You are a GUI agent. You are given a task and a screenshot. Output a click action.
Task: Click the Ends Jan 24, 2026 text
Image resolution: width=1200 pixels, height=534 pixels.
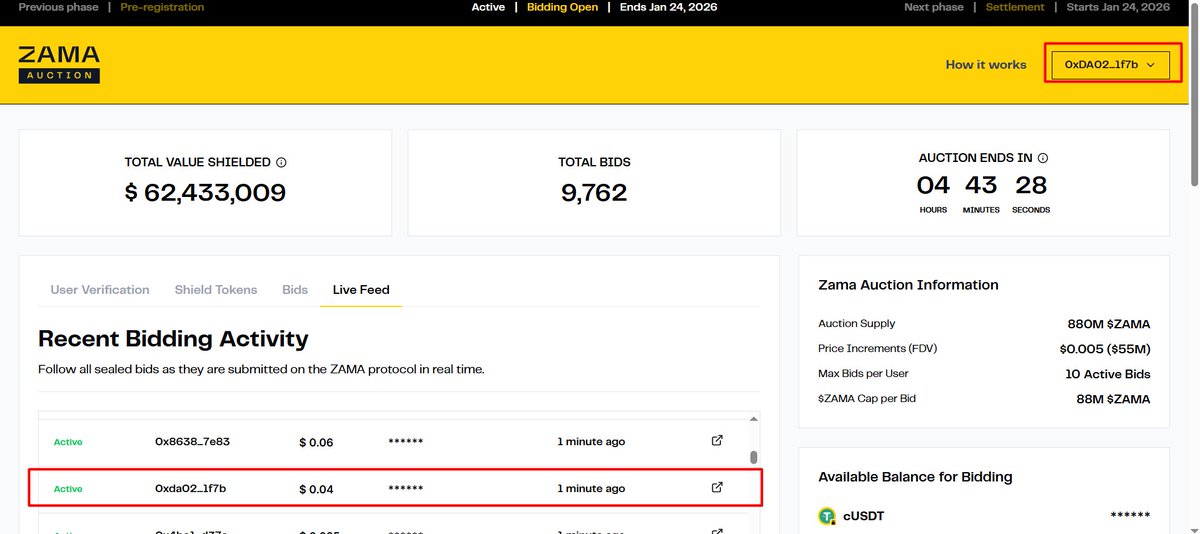[x=668, y=7]
